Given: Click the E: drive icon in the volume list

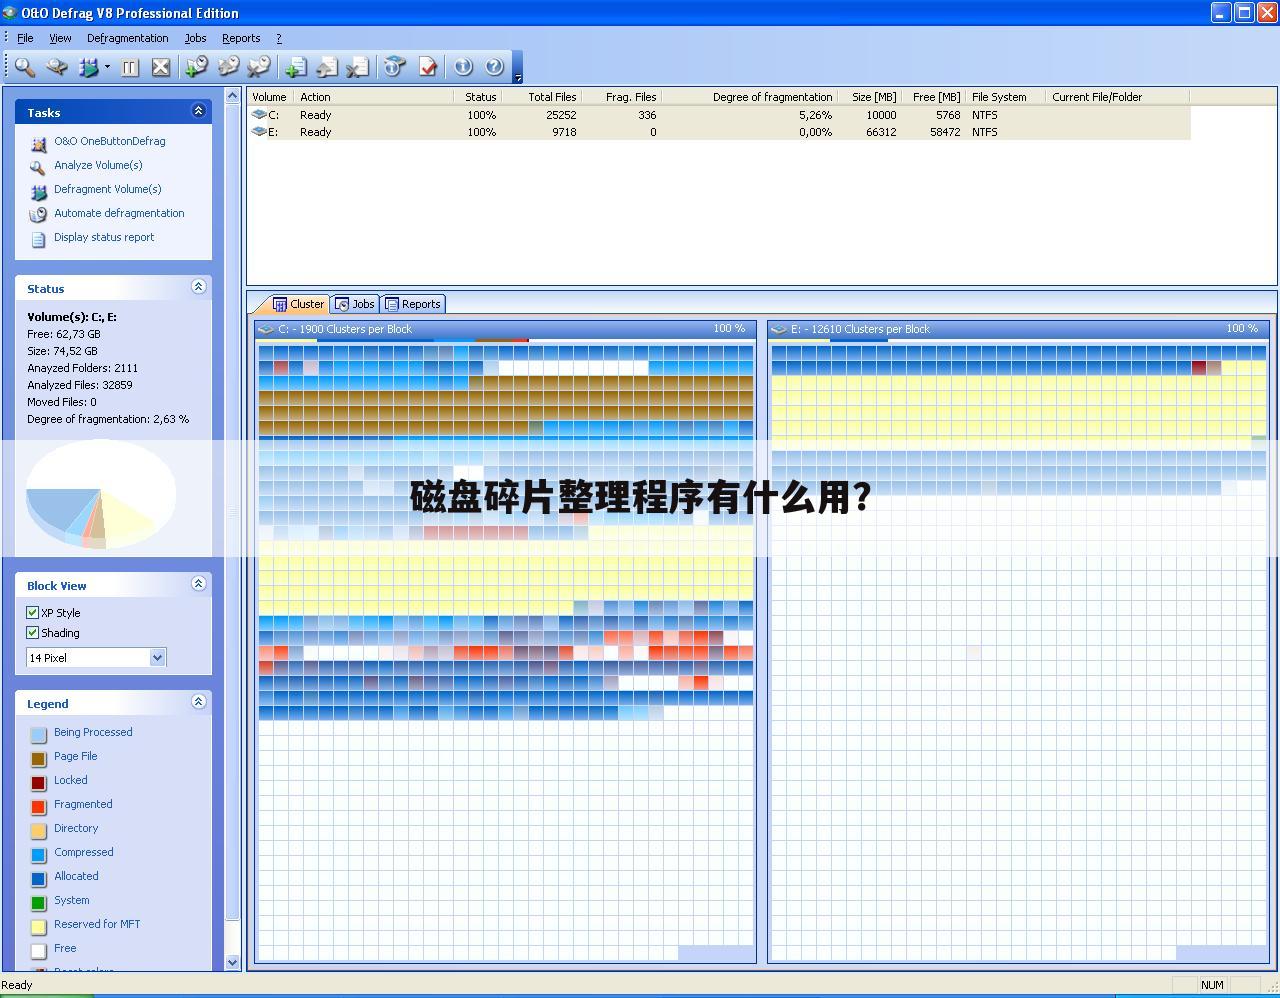Looking at the screenshot, I should click(x=259, y=132).
